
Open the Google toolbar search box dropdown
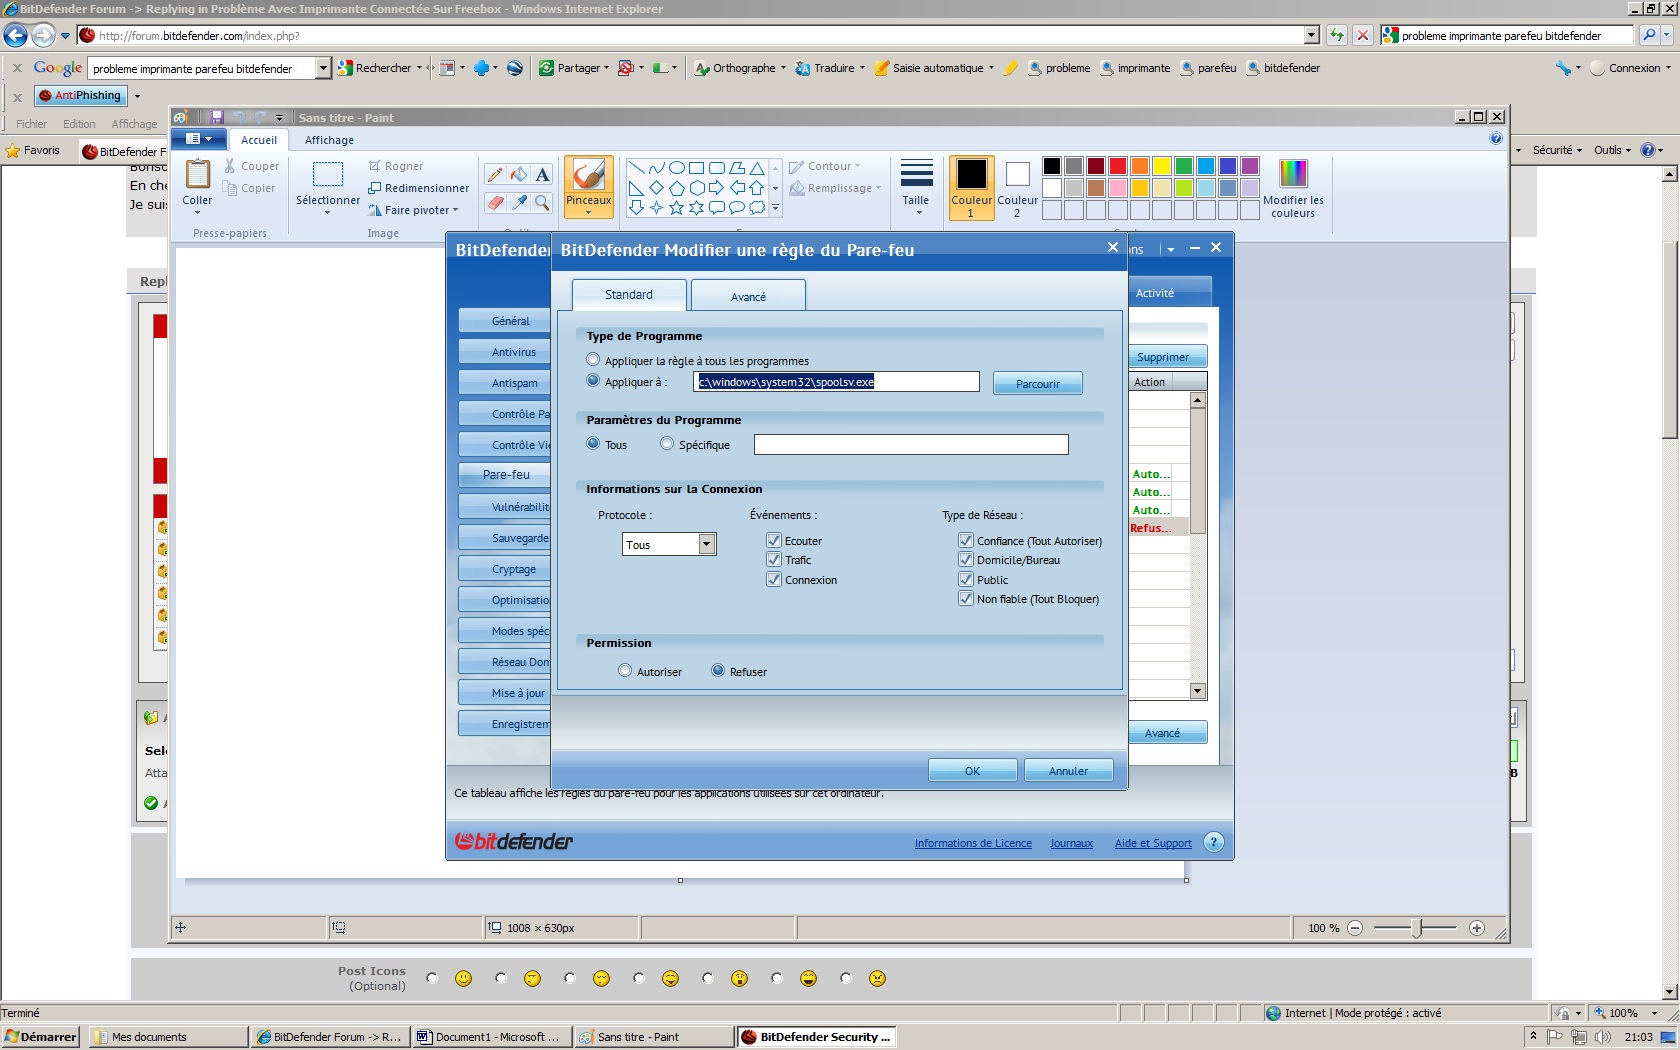point(323,68)
